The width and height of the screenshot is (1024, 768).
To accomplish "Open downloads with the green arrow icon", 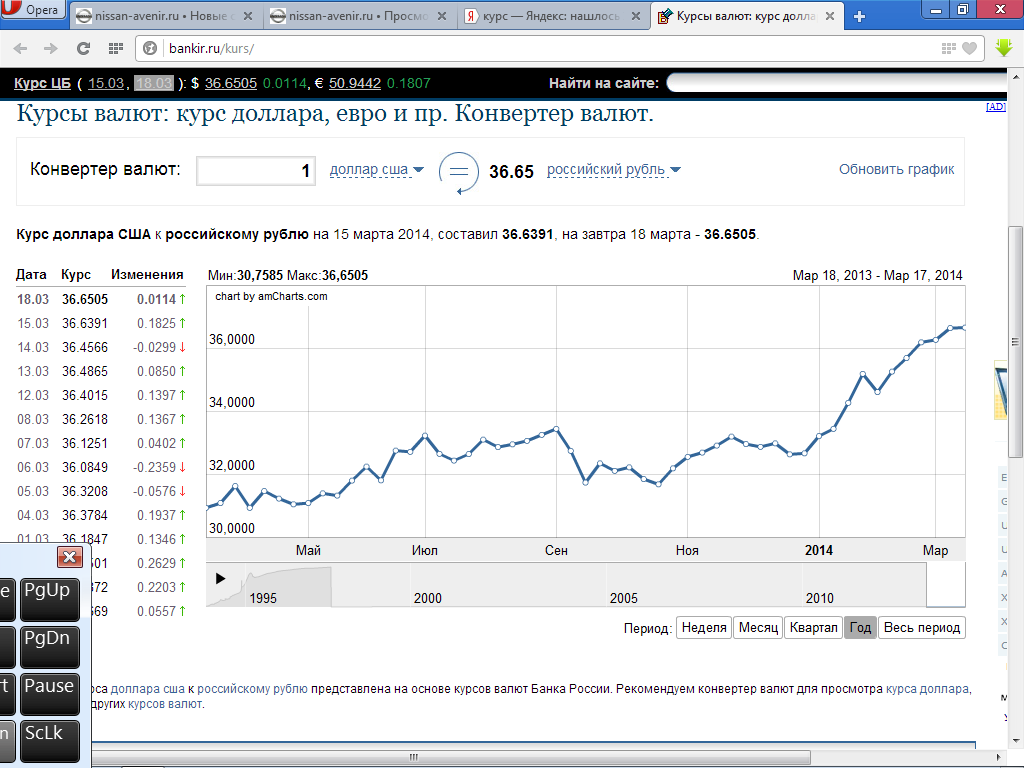I will 1004,48.
